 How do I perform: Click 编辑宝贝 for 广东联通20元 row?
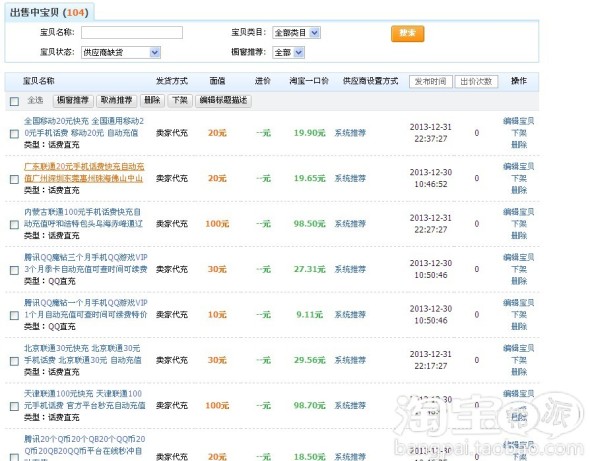(x=519, y=166)
